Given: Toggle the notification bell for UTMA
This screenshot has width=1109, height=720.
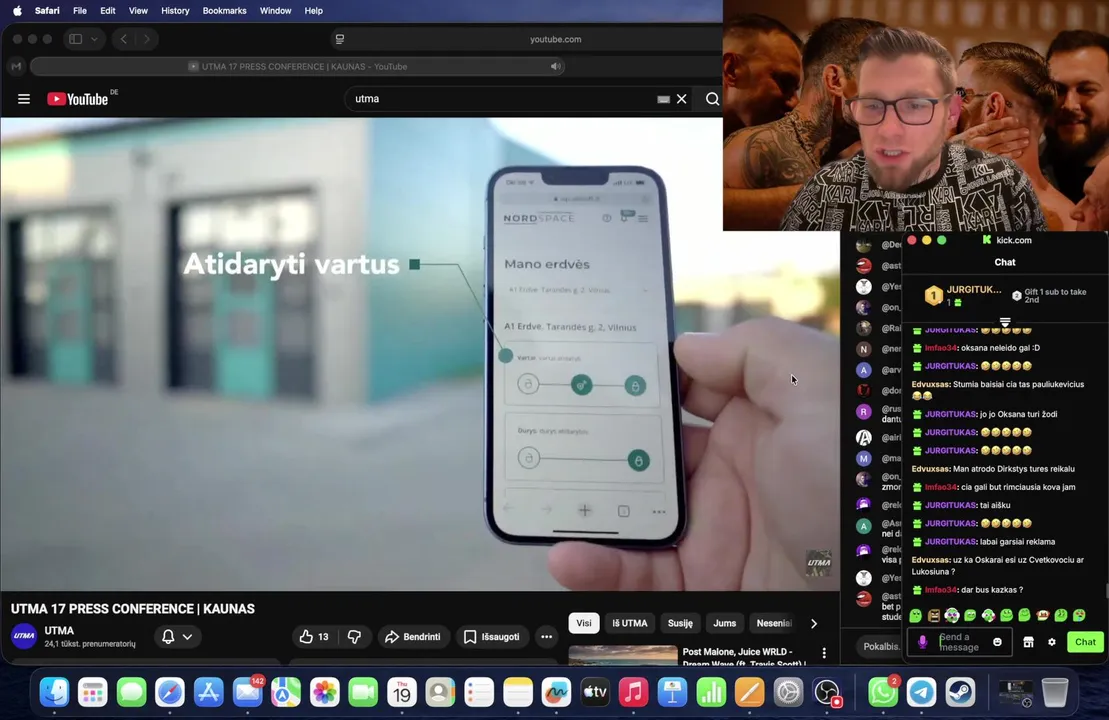Looking at the screenshot, I should click(x=168, y=637).
